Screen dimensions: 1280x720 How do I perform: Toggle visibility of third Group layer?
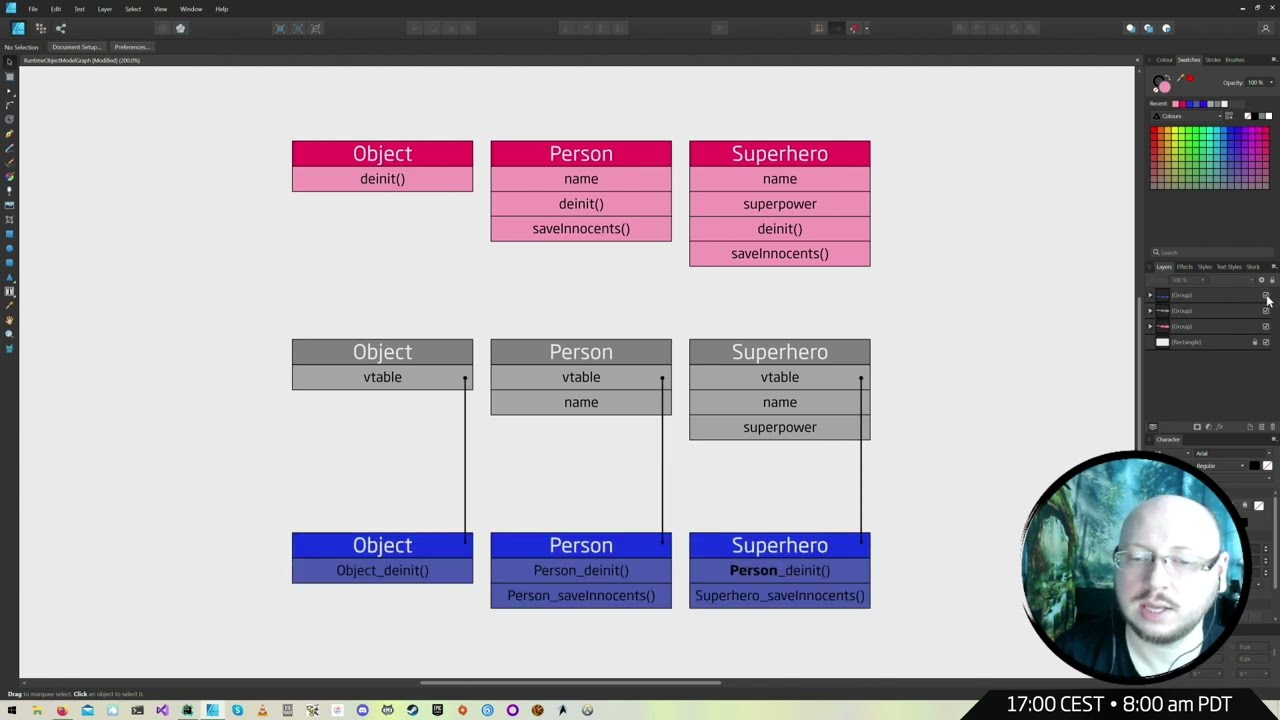click(x=1265, y=326)
